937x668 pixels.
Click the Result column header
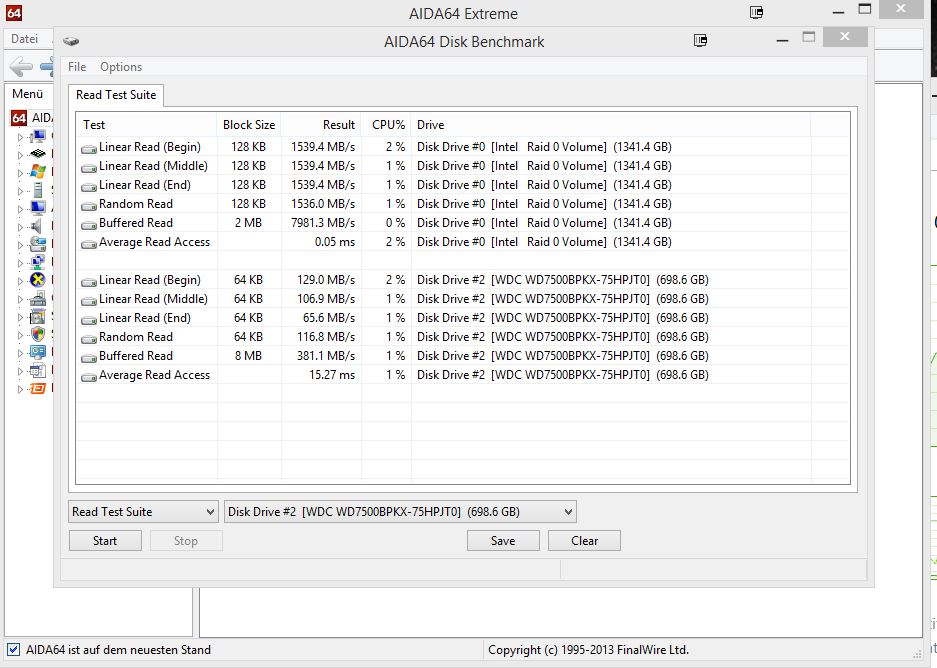[x=321, y=125]
